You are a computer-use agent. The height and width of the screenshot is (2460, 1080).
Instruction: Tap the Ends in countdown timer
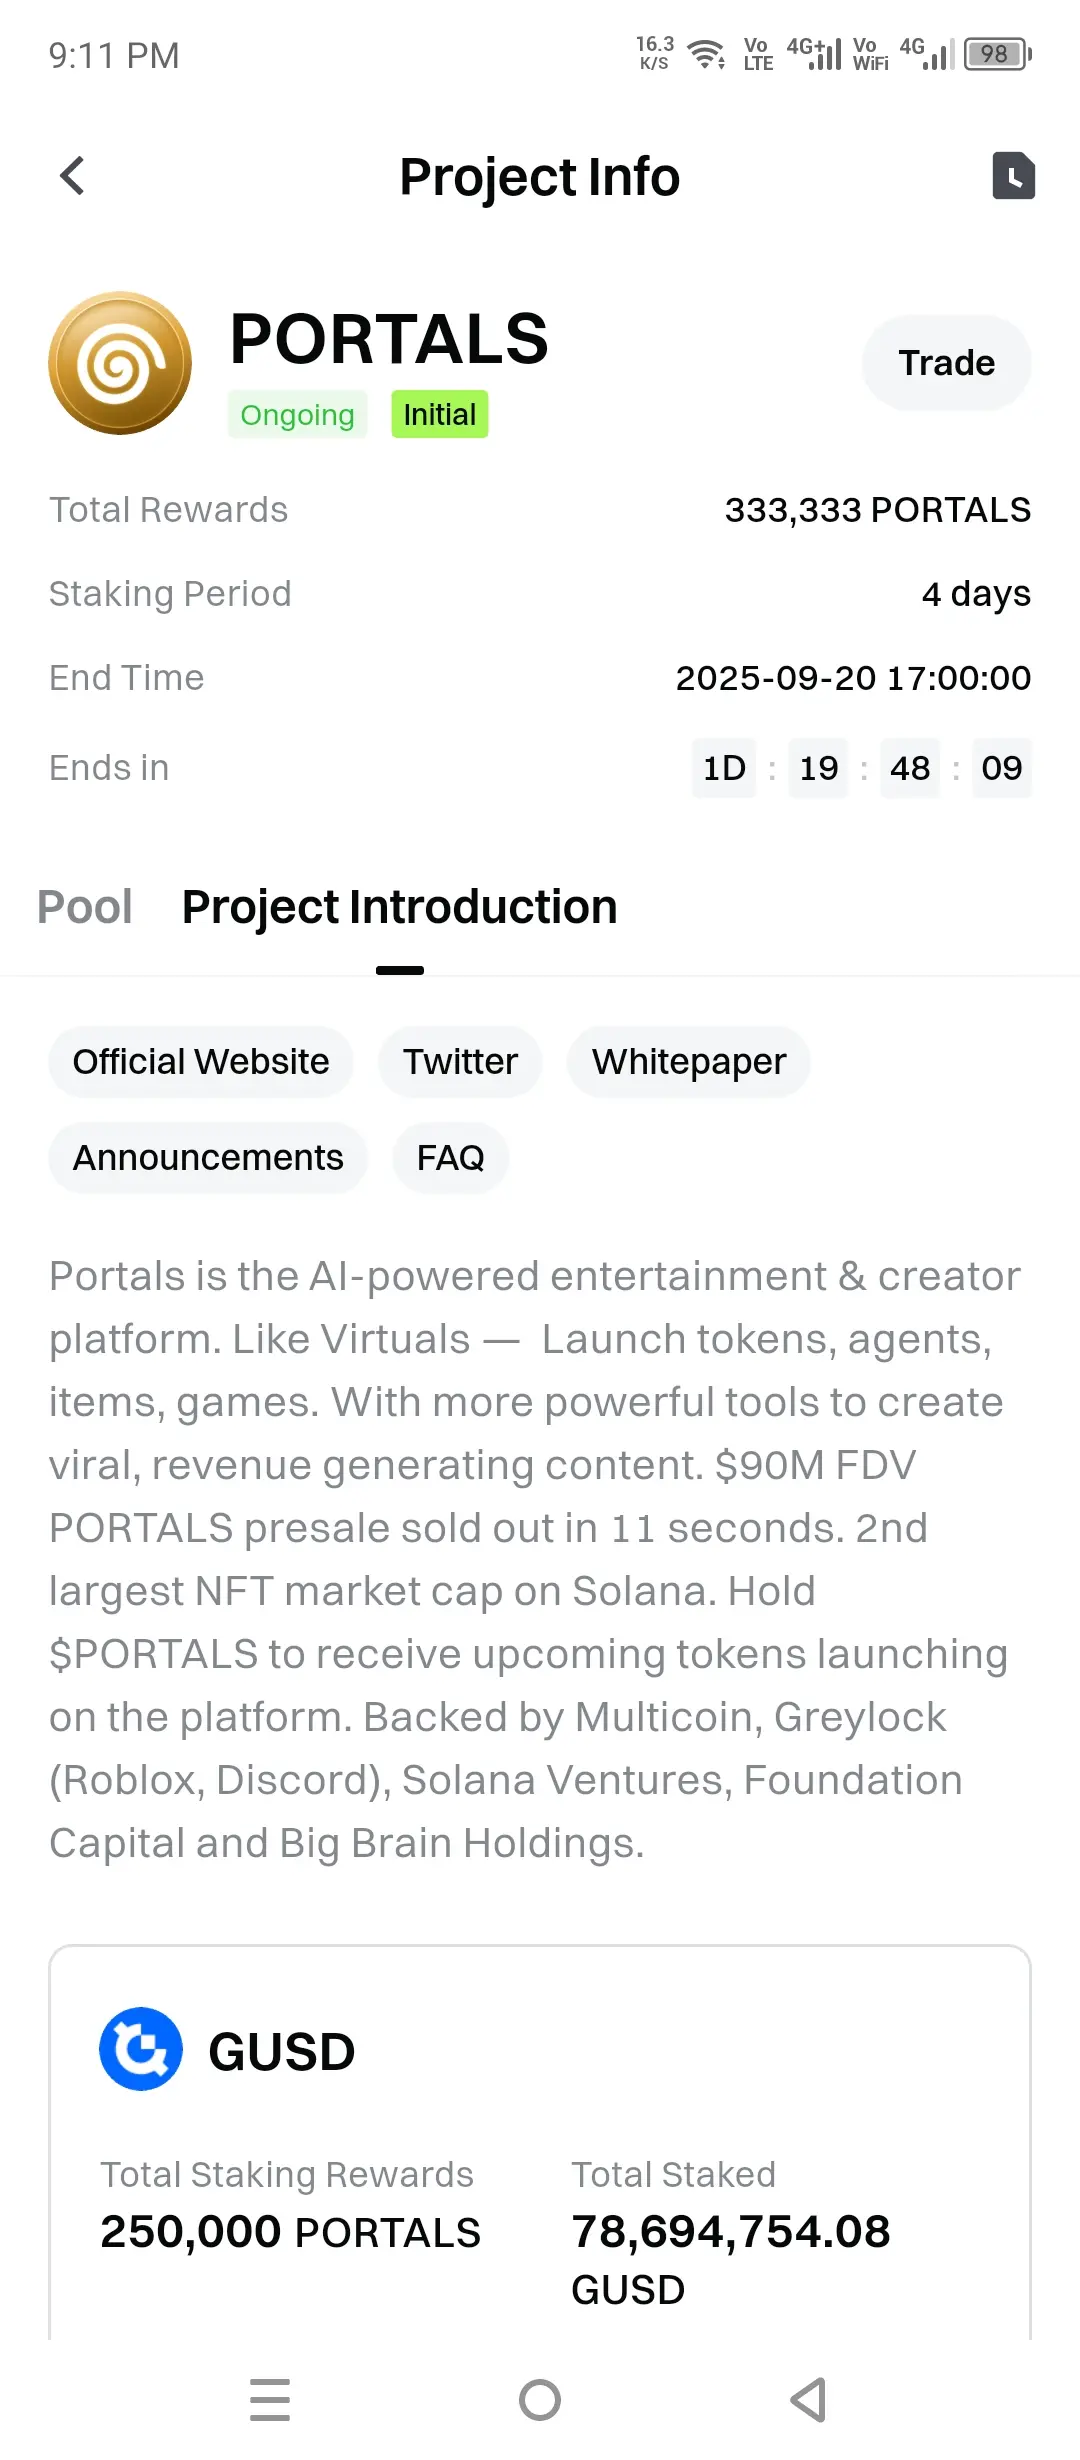tap(862, 768)
